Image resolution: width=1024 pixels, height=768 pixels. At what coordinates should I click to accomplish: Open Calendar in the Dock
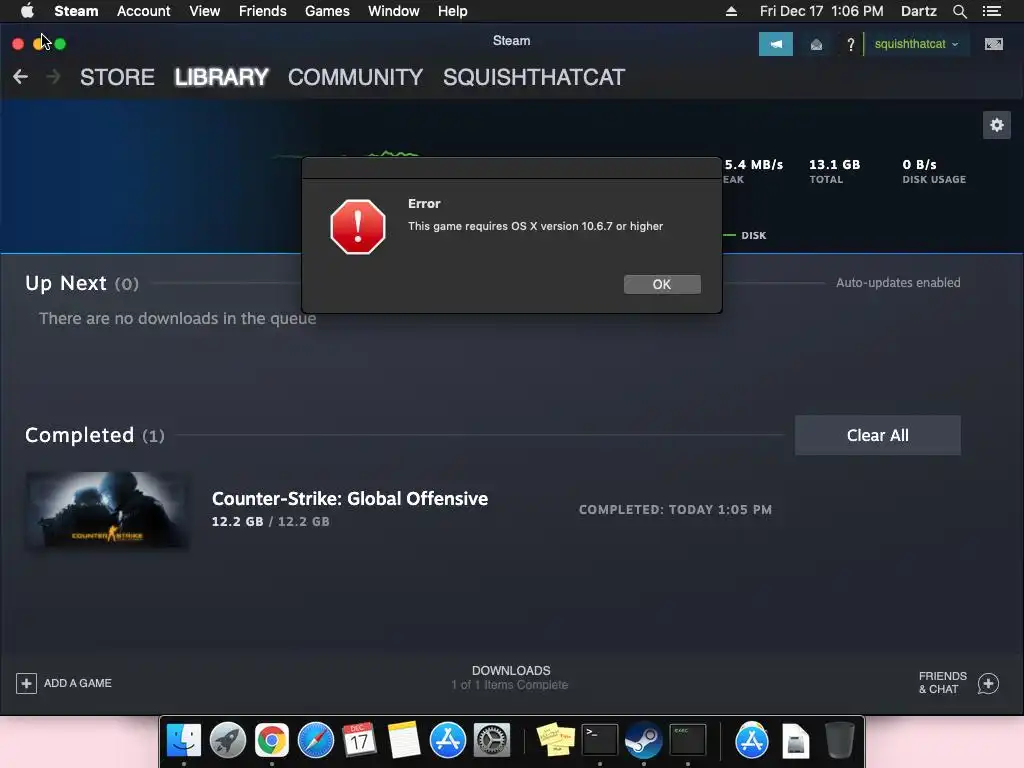pos(359,741)
